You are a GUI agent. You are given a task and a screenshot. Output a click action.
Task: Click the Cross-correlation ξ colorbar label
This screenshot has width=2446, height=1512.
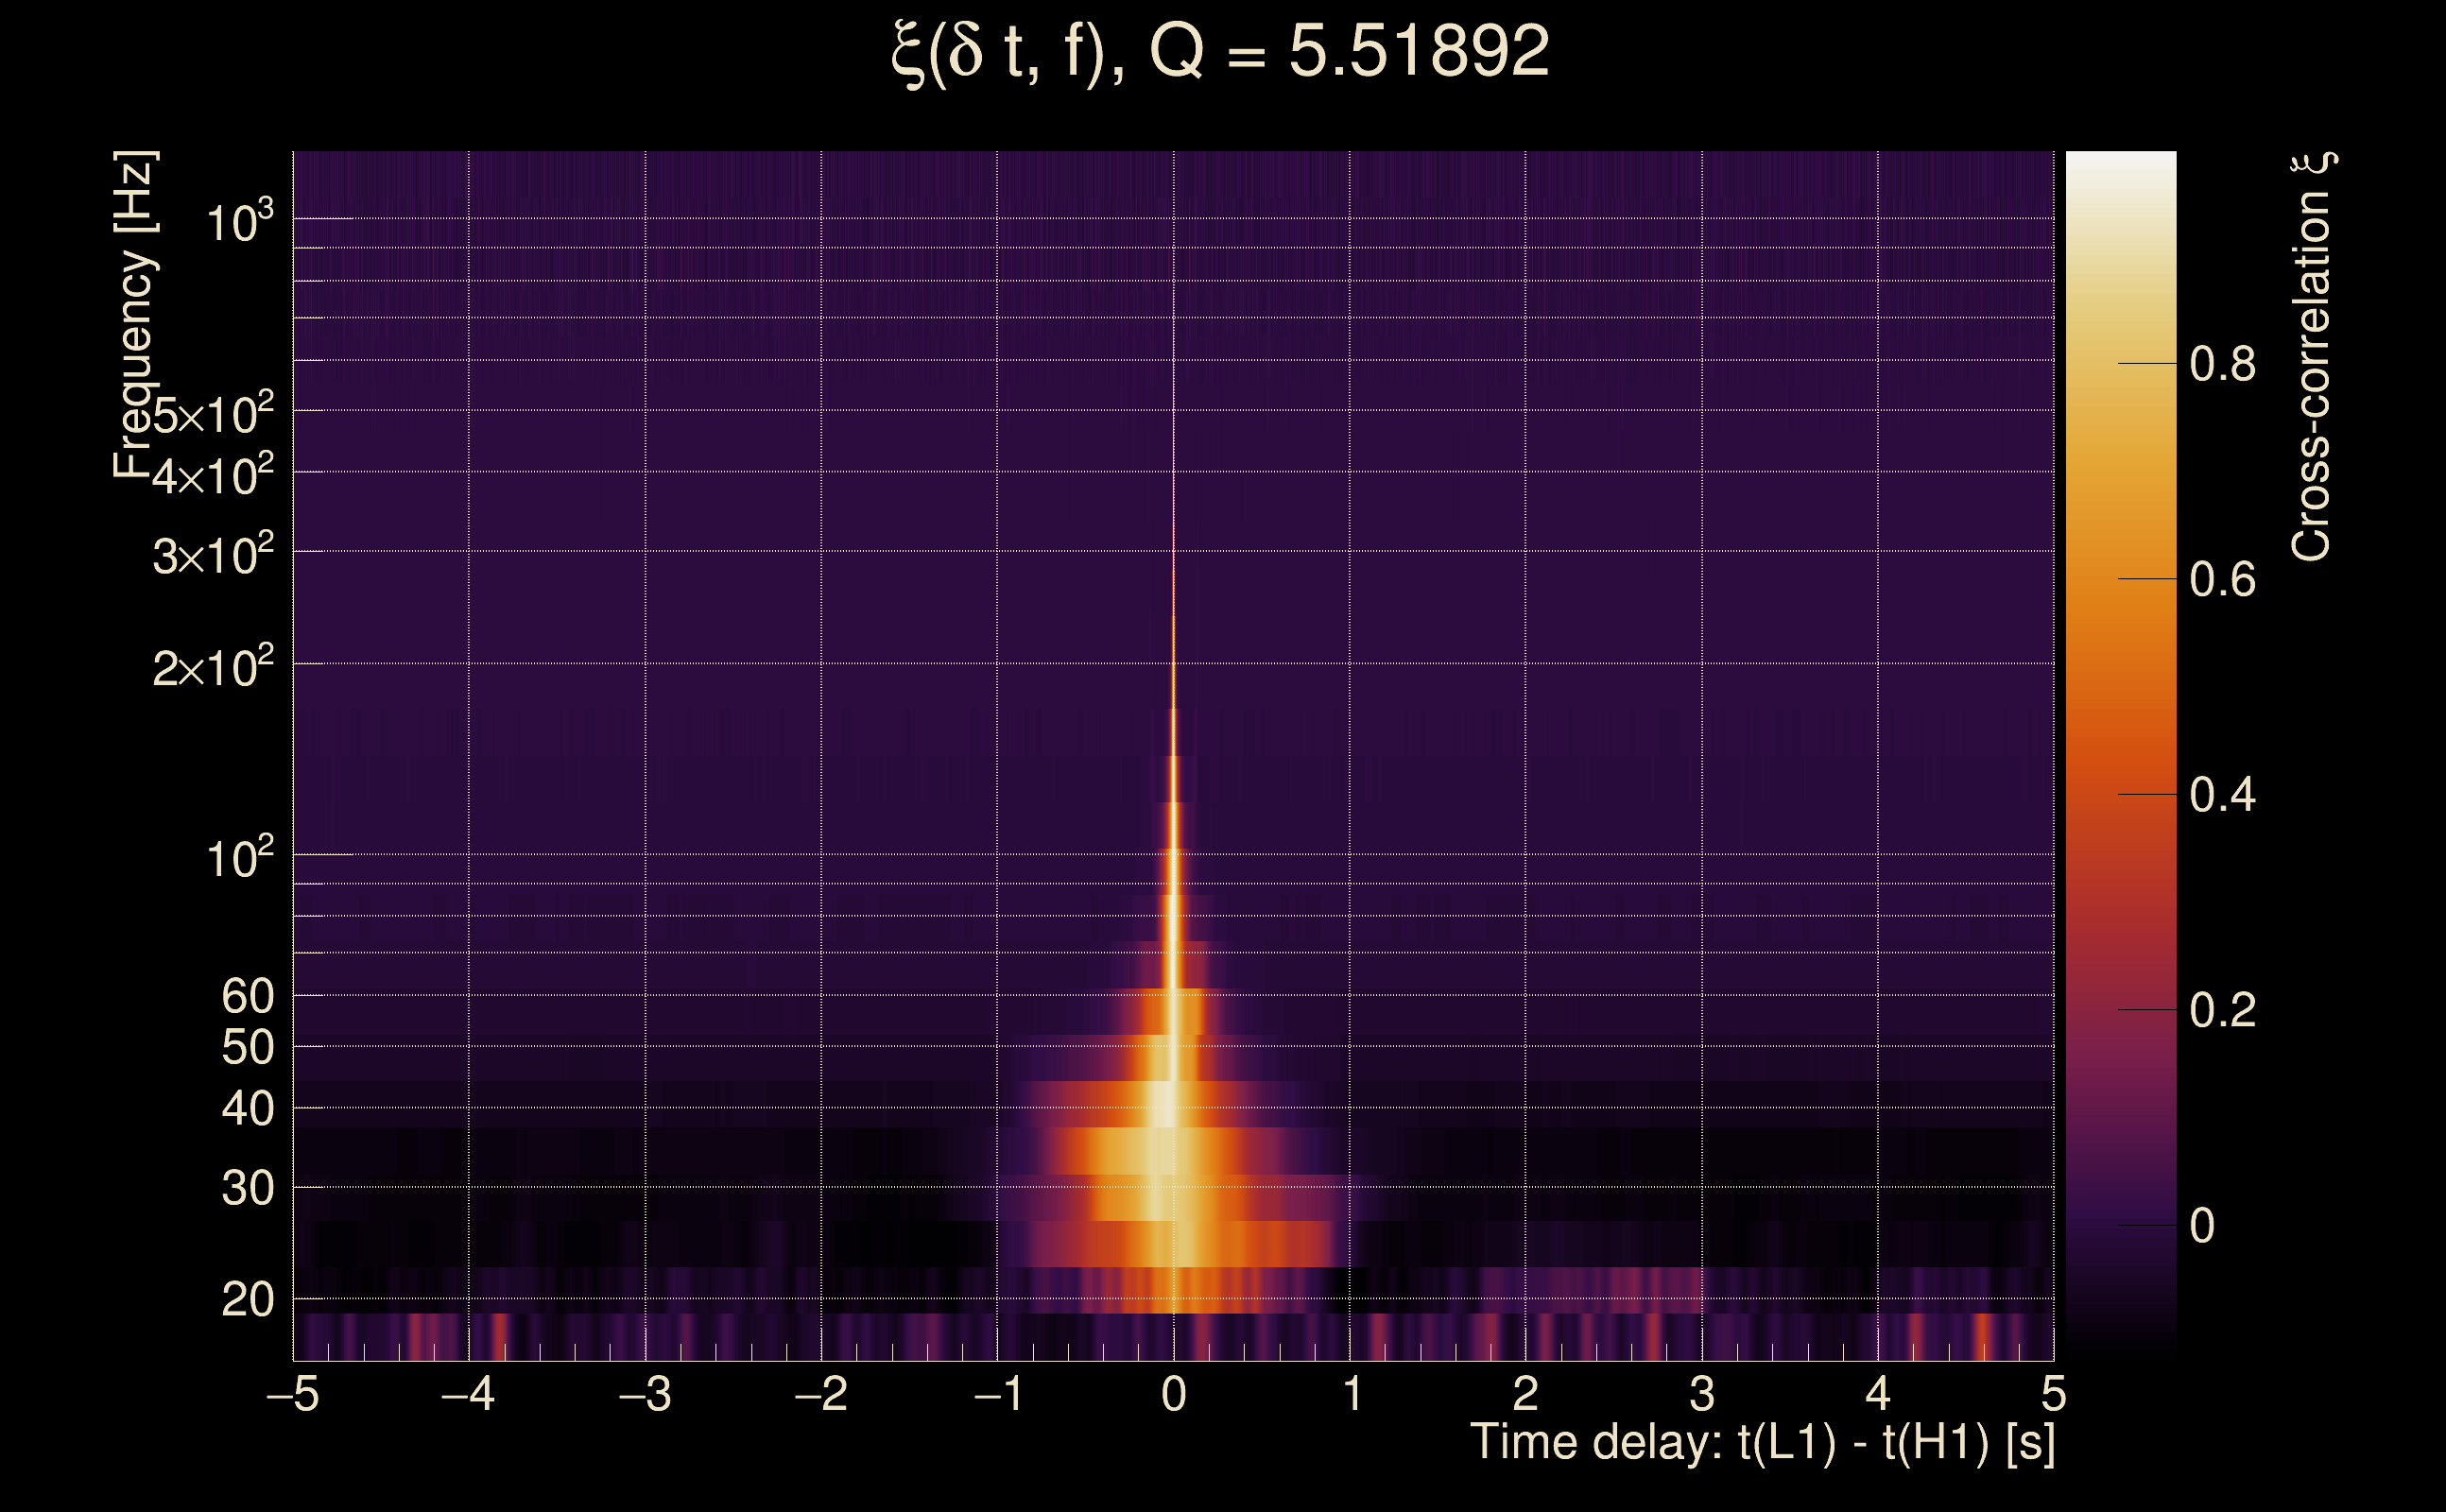click(x=2312, y=356)
